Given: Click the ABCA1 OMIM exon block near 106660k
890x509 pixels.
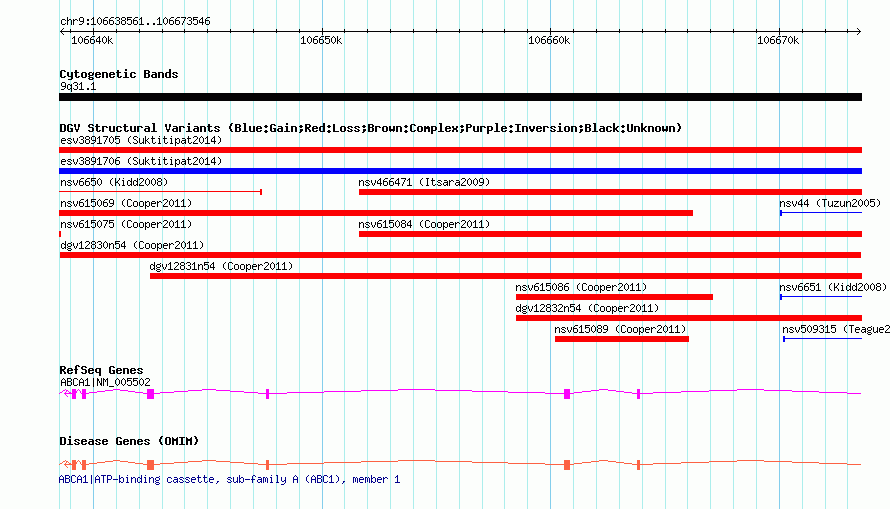Looking at the screenshot, I should [566, 465].
